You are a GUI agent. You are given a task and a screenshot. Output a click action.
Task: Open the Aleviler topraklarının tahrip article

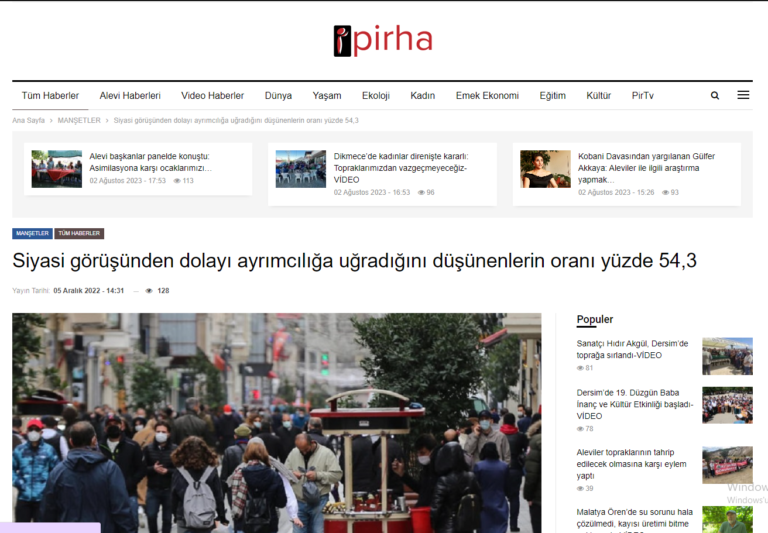[632, 464]
